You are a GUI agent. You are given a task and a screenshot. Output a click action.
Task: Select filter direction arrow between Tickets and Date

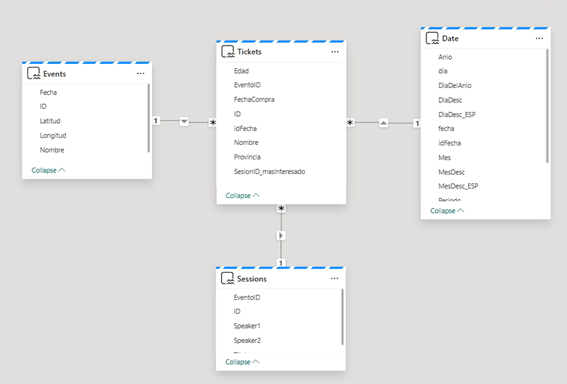pyautogui.click(x=383, y=123)
